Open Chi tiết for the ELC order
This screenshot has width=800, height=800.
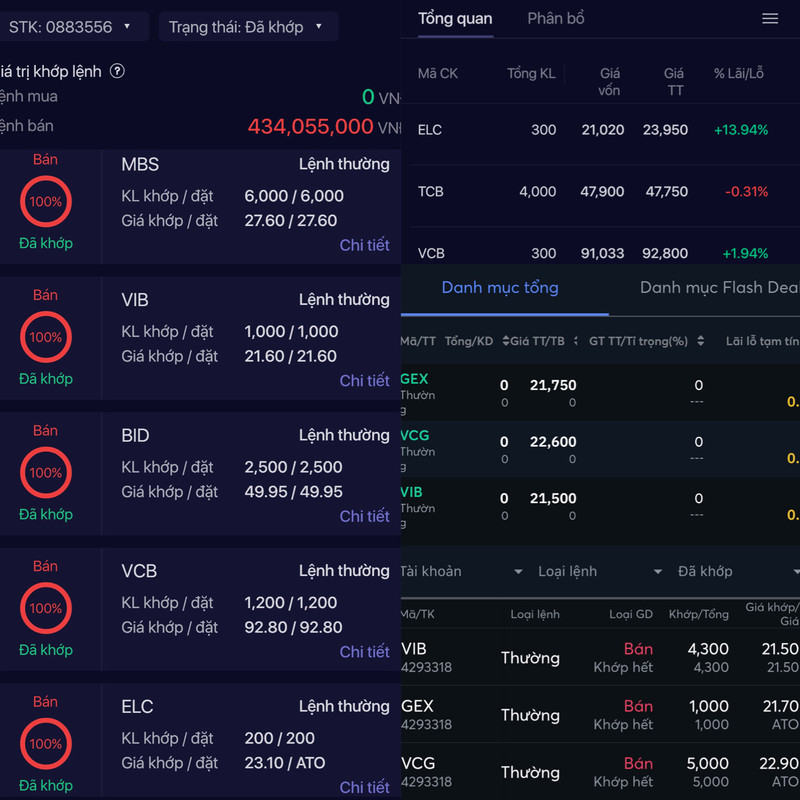364,787
